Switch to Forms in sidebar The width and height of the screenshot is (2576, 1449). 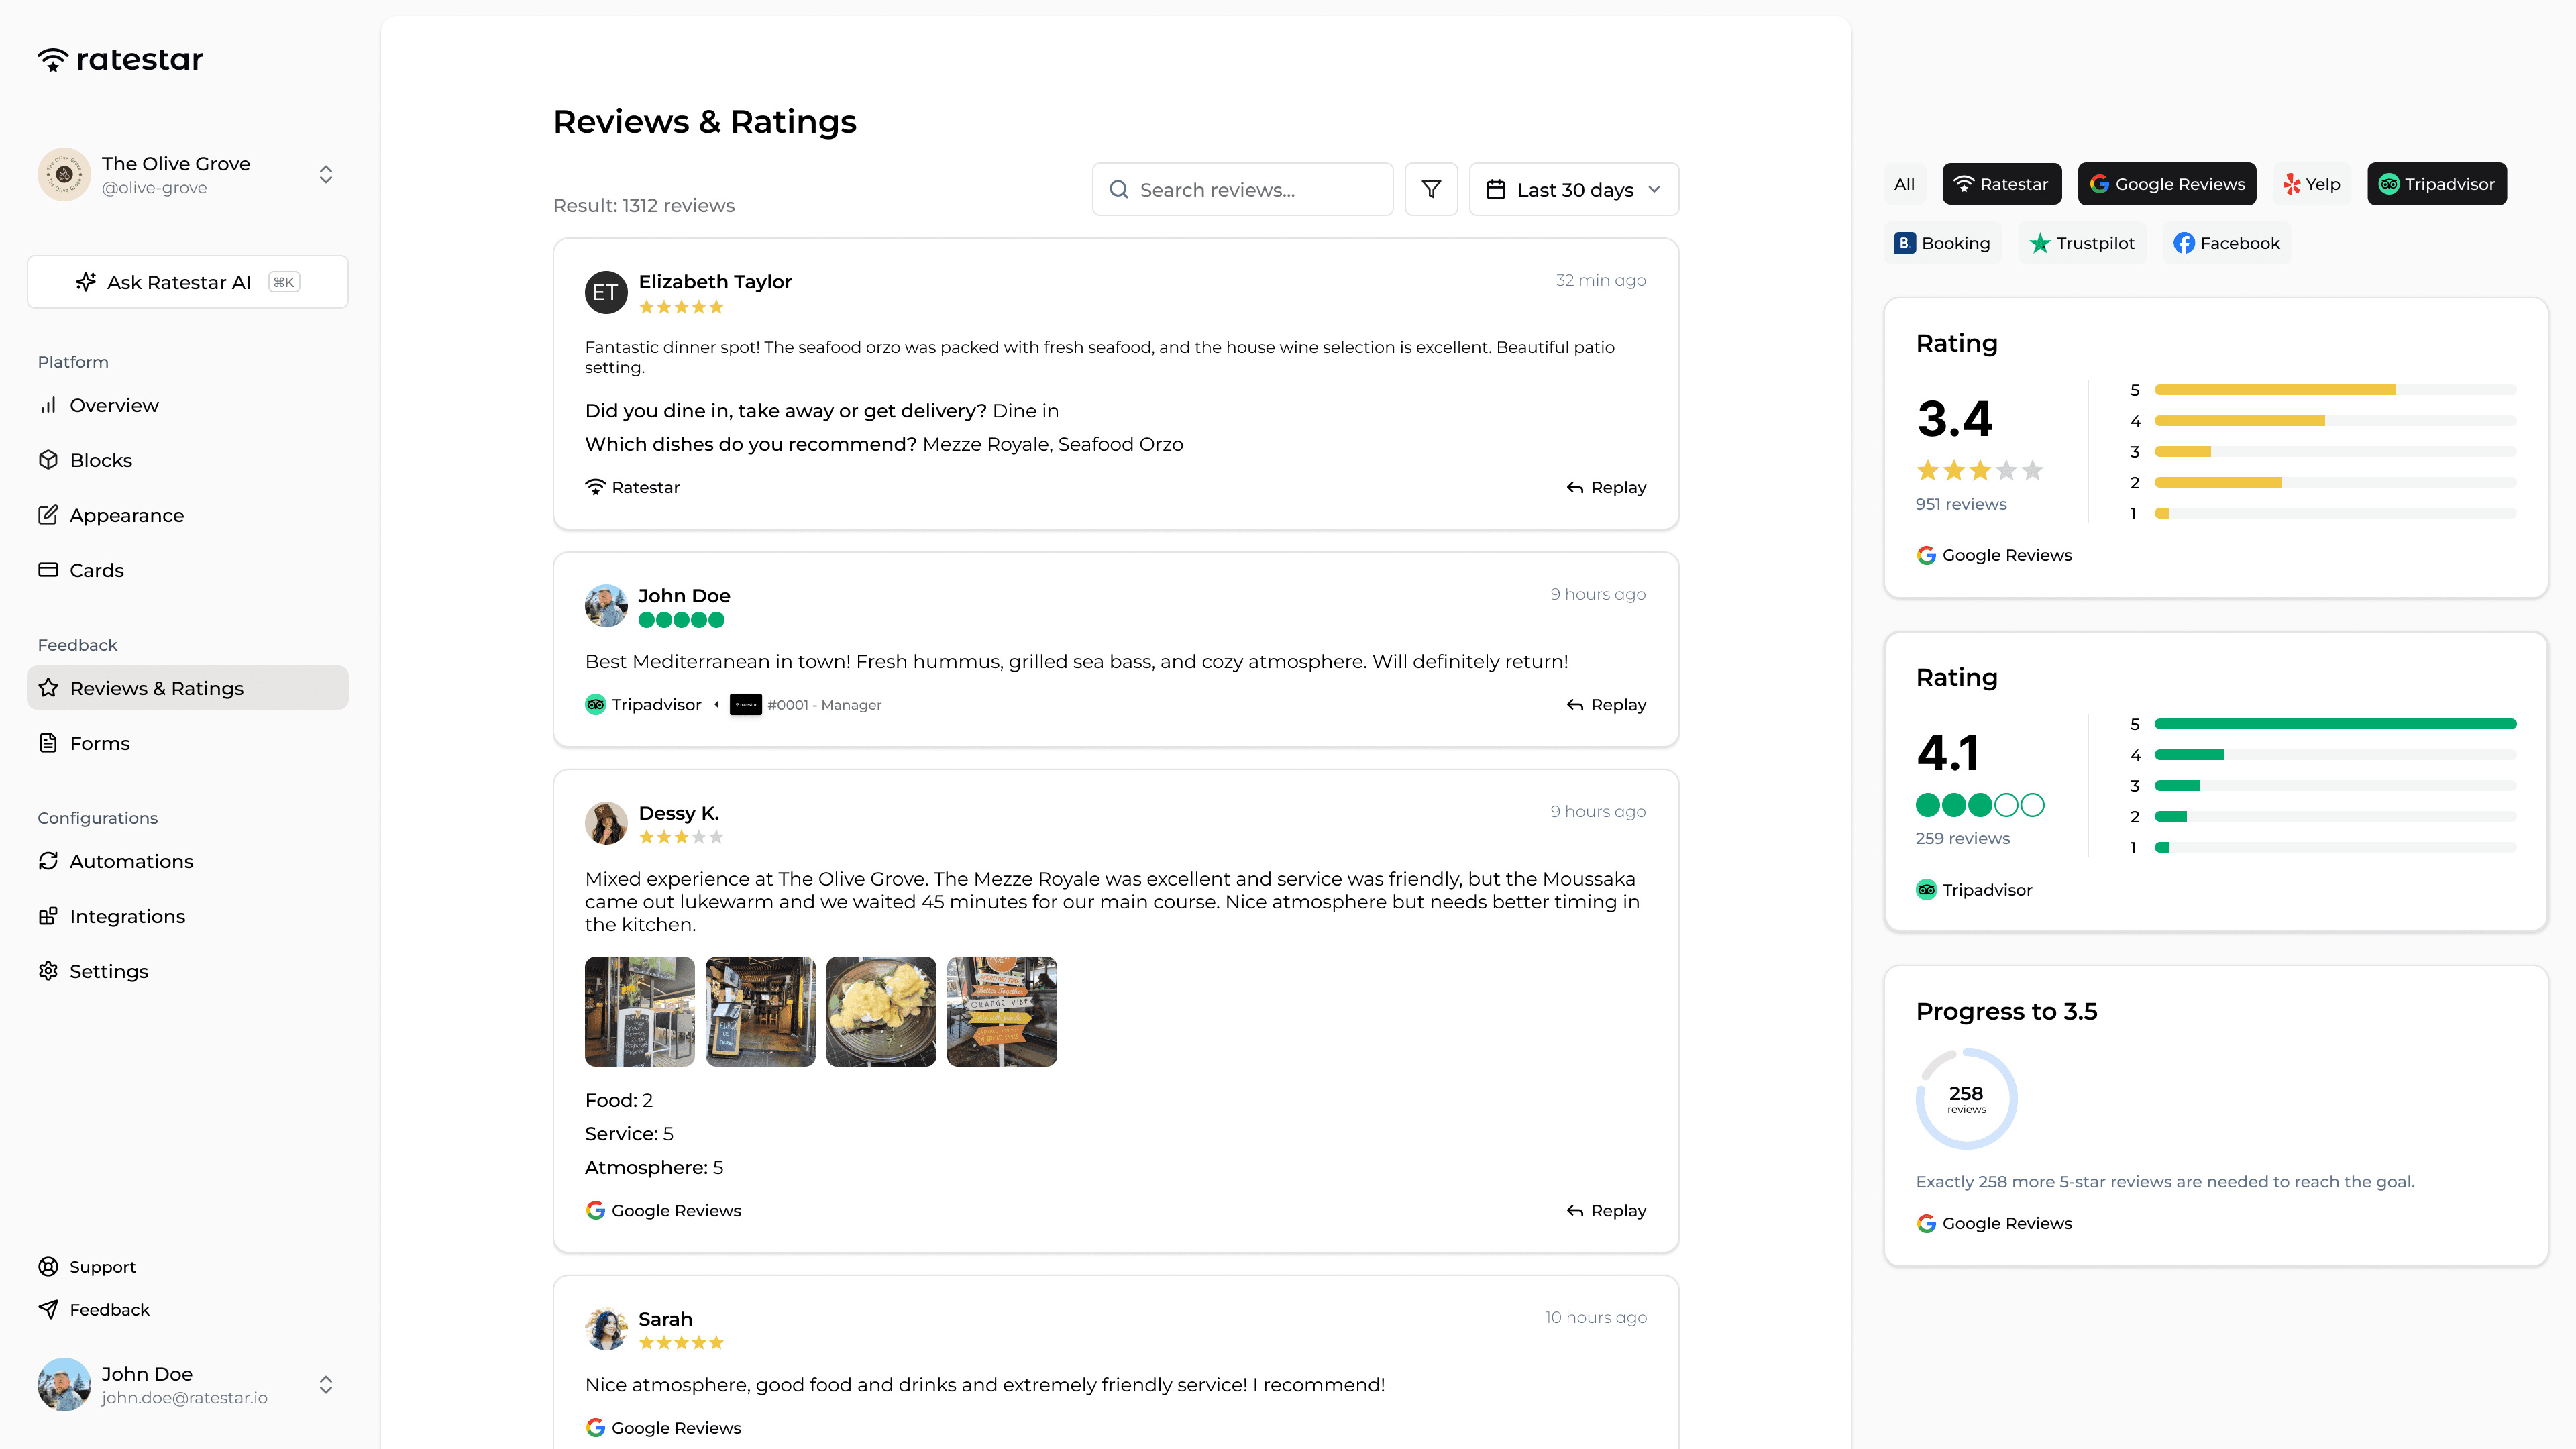tap(99, 743)
